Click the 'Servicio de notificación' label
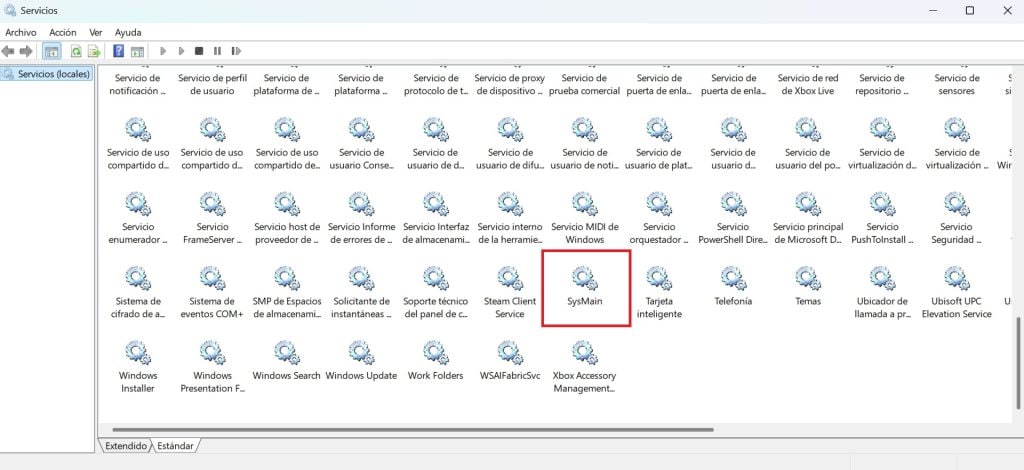 point(138,84)
